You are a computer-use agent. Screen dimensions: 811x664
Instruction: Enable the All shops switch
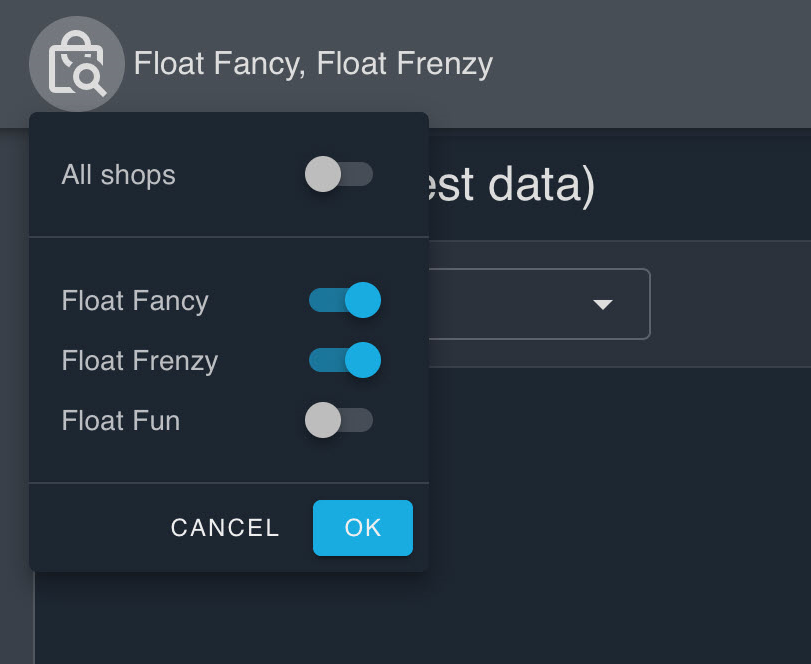click(x=339, y=175)
